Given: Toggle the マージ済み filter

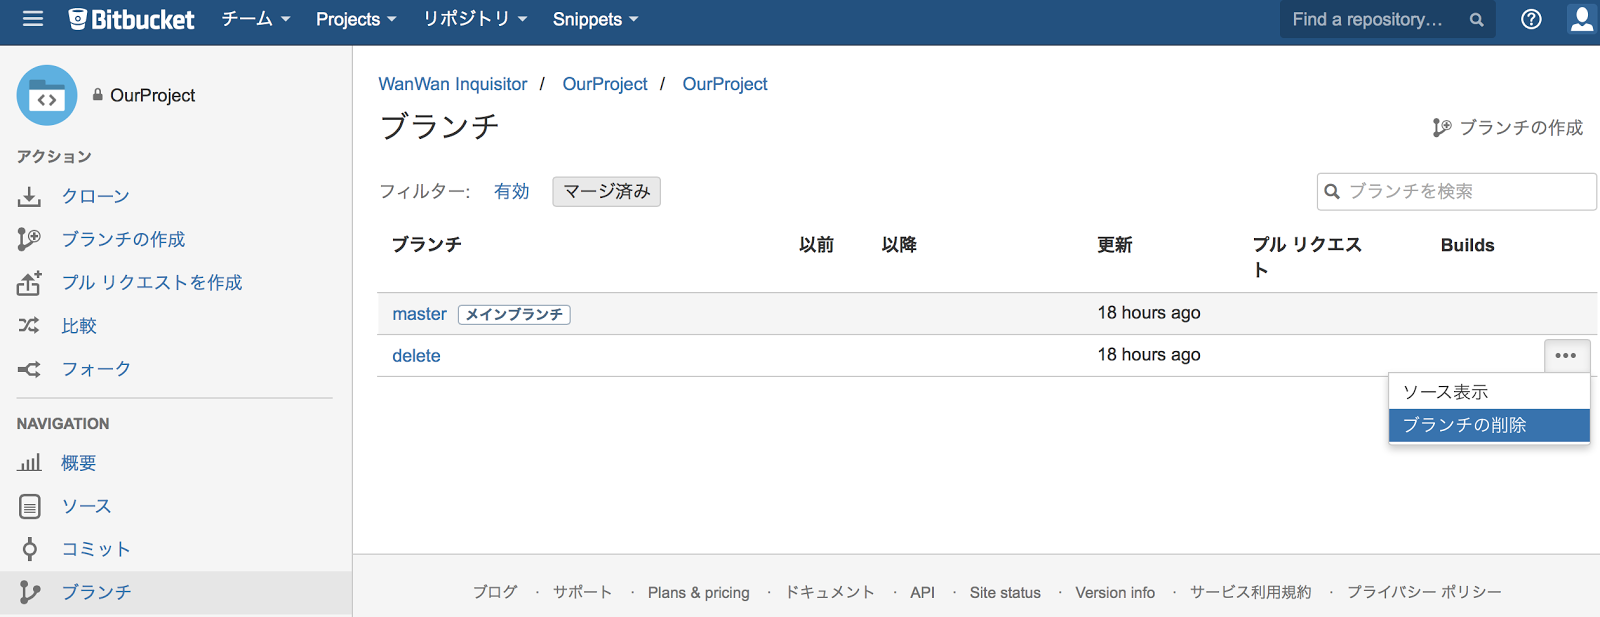Looking at the screenshot, I should [x=606, y=191].
